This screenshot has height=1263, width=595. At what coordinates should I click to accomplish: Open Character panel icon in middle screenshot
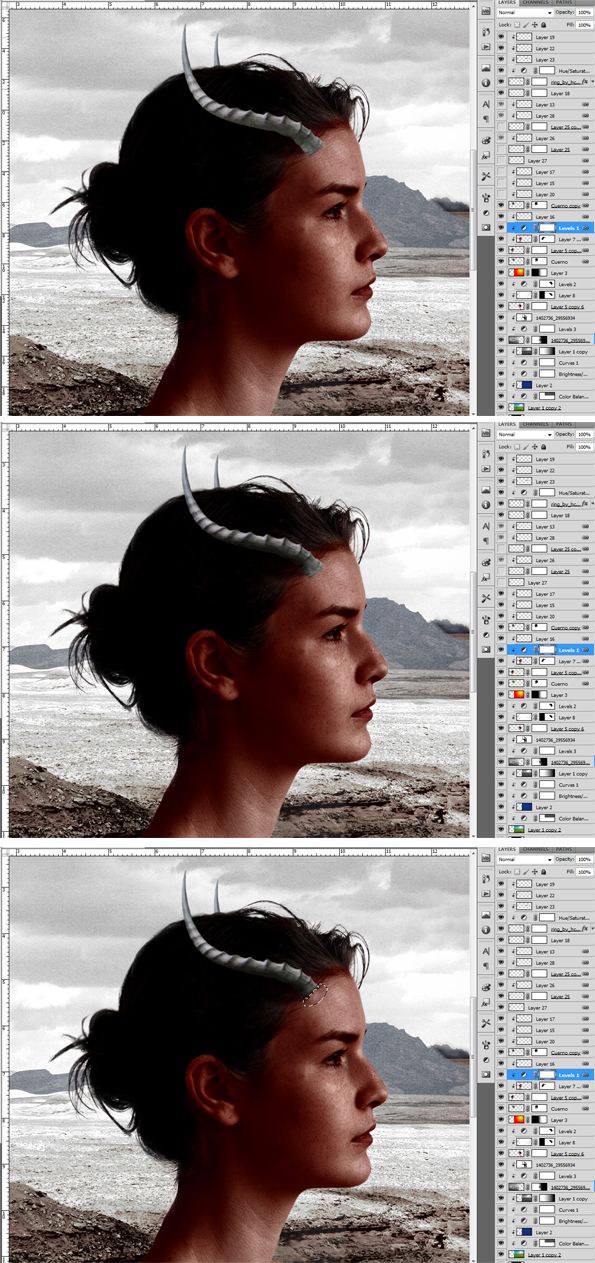point(486,526)
